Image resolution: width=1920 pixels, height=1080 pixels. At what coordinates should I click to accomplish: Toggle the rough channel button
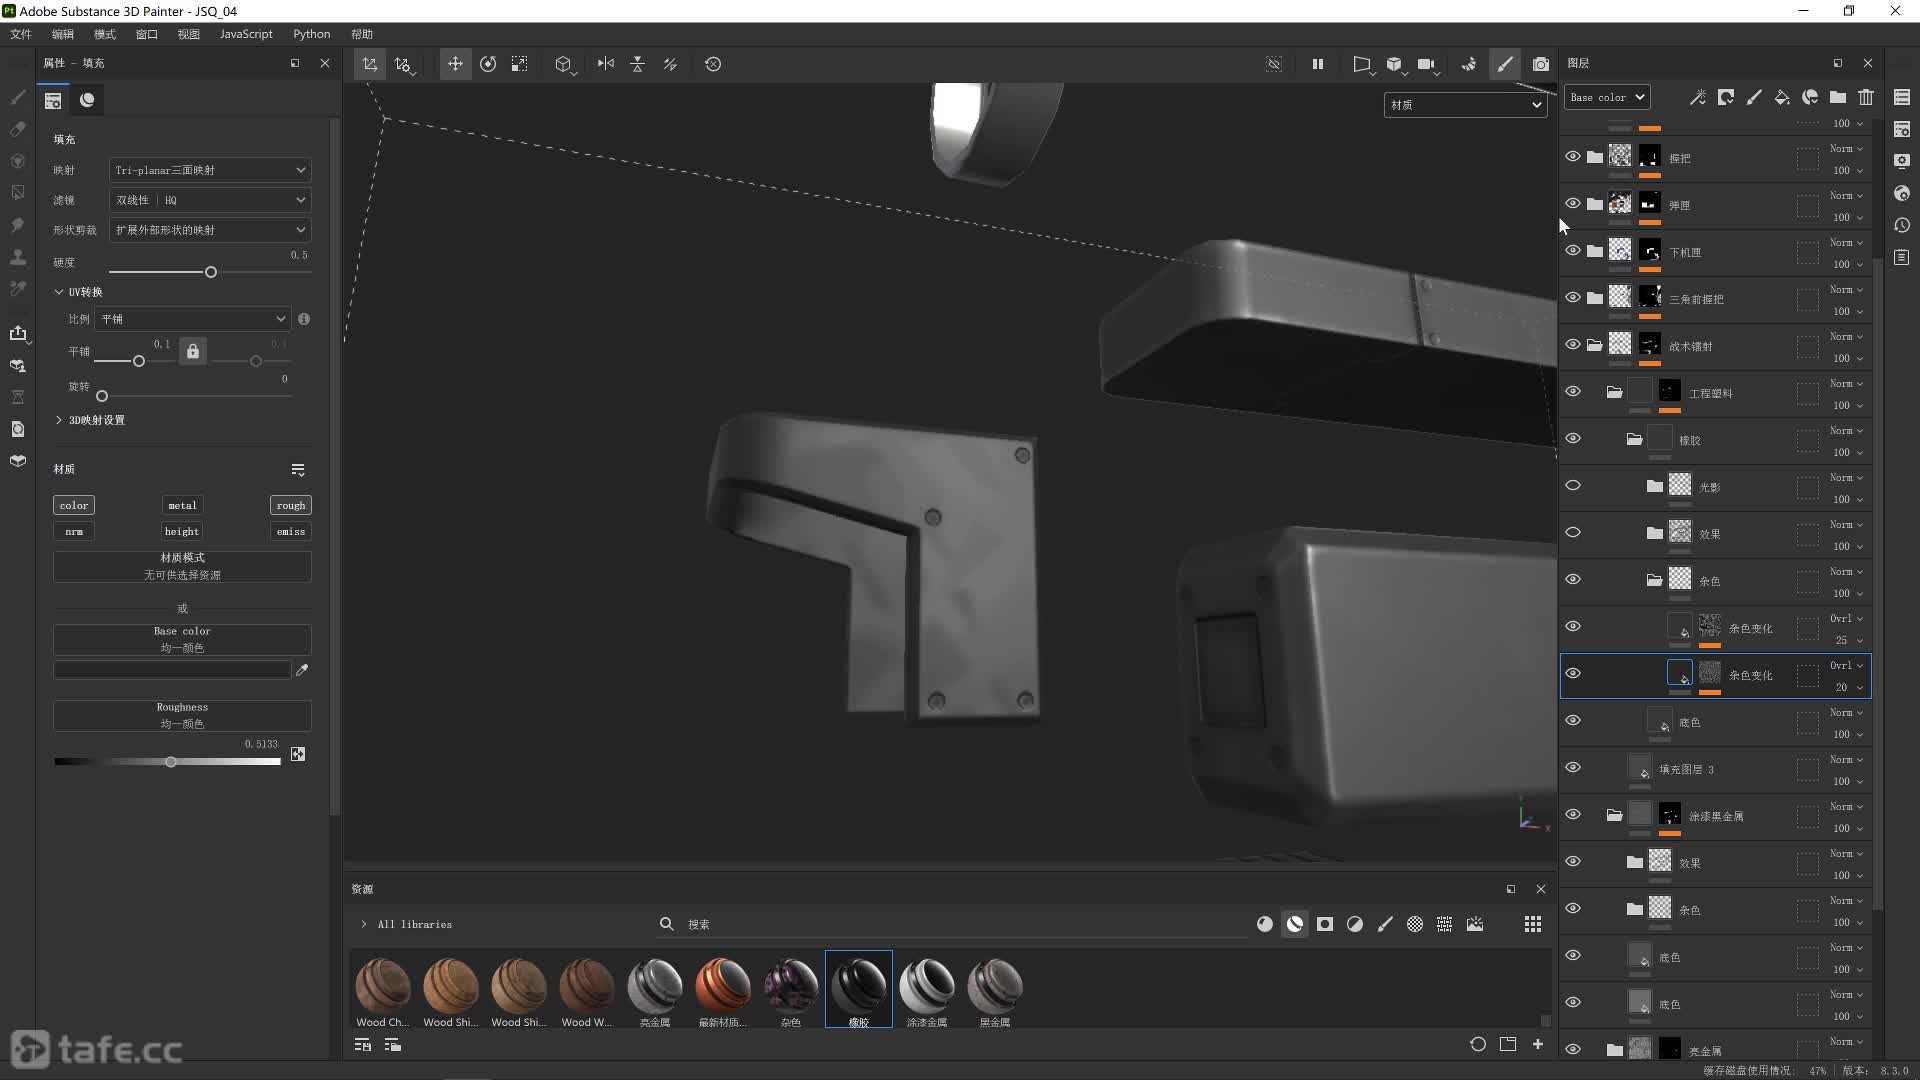pos(291,505)
